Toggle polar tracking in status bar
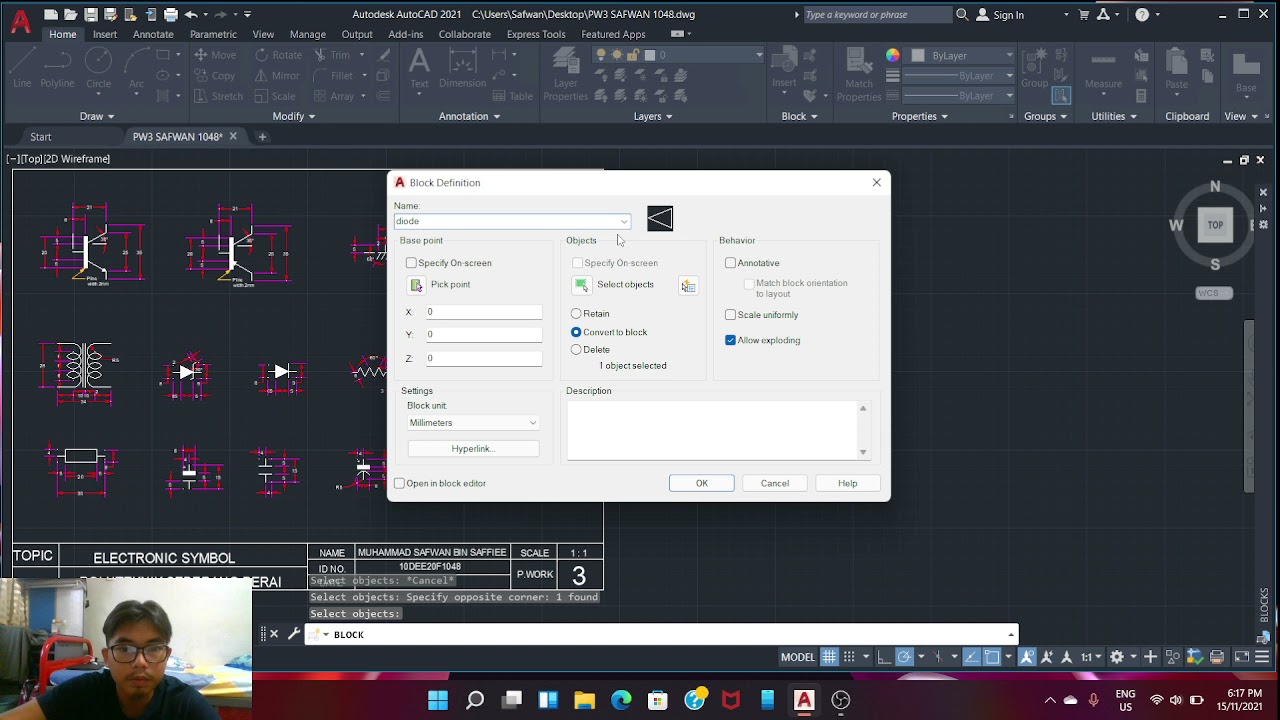Viewport: 1280px width, 720px height. pos(904,657)
